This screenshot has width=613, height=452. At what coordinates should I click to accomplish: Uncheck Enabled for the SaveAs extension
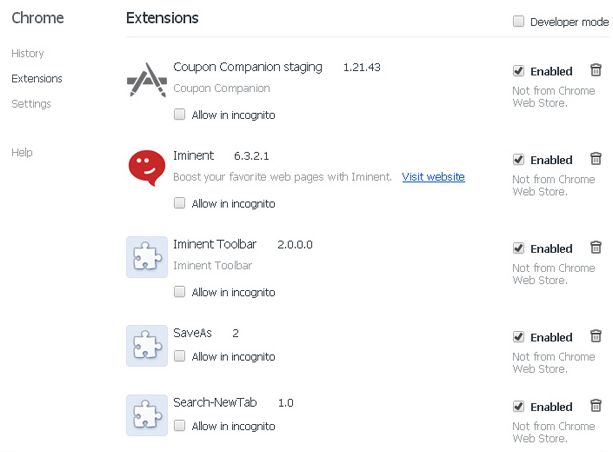coord(518,337)
